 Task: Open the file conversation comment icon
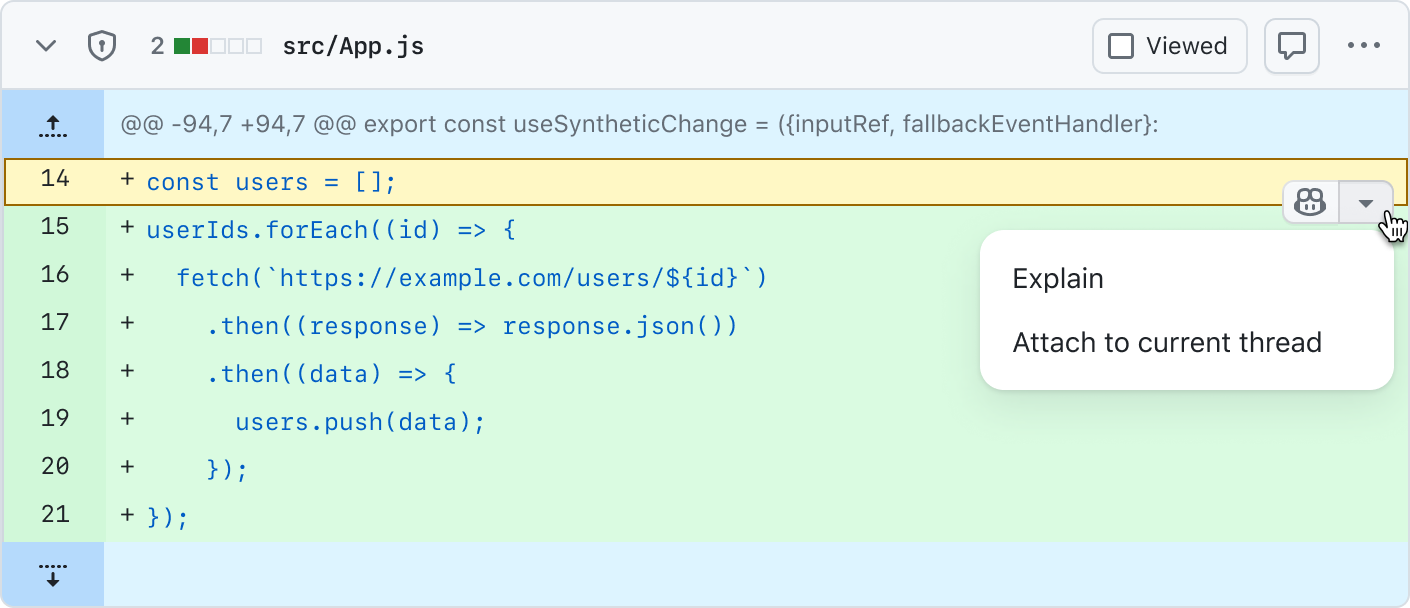pos(1291,45)
